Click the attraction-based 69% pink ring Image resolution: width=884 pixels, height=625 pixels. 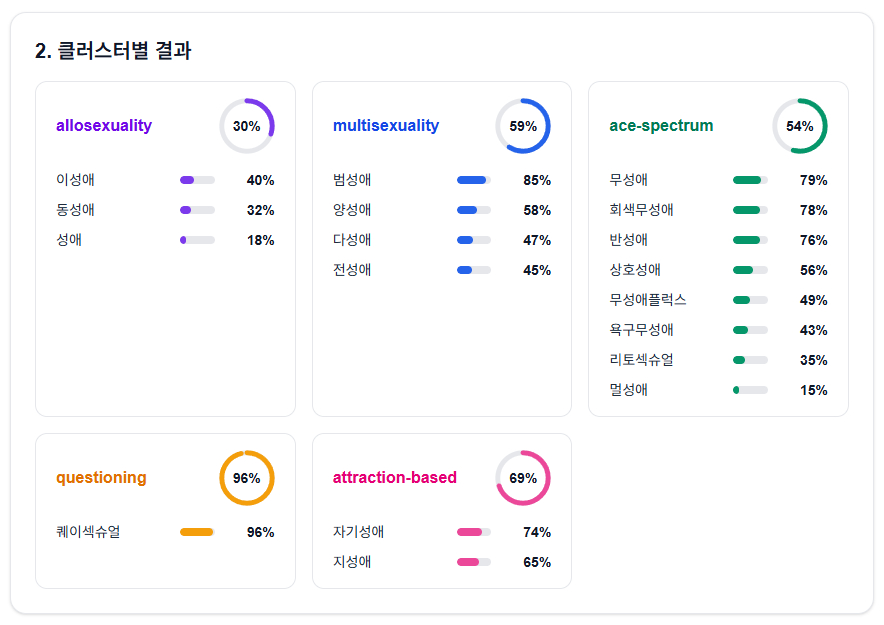pyautogui.click(x=523, y=478)
